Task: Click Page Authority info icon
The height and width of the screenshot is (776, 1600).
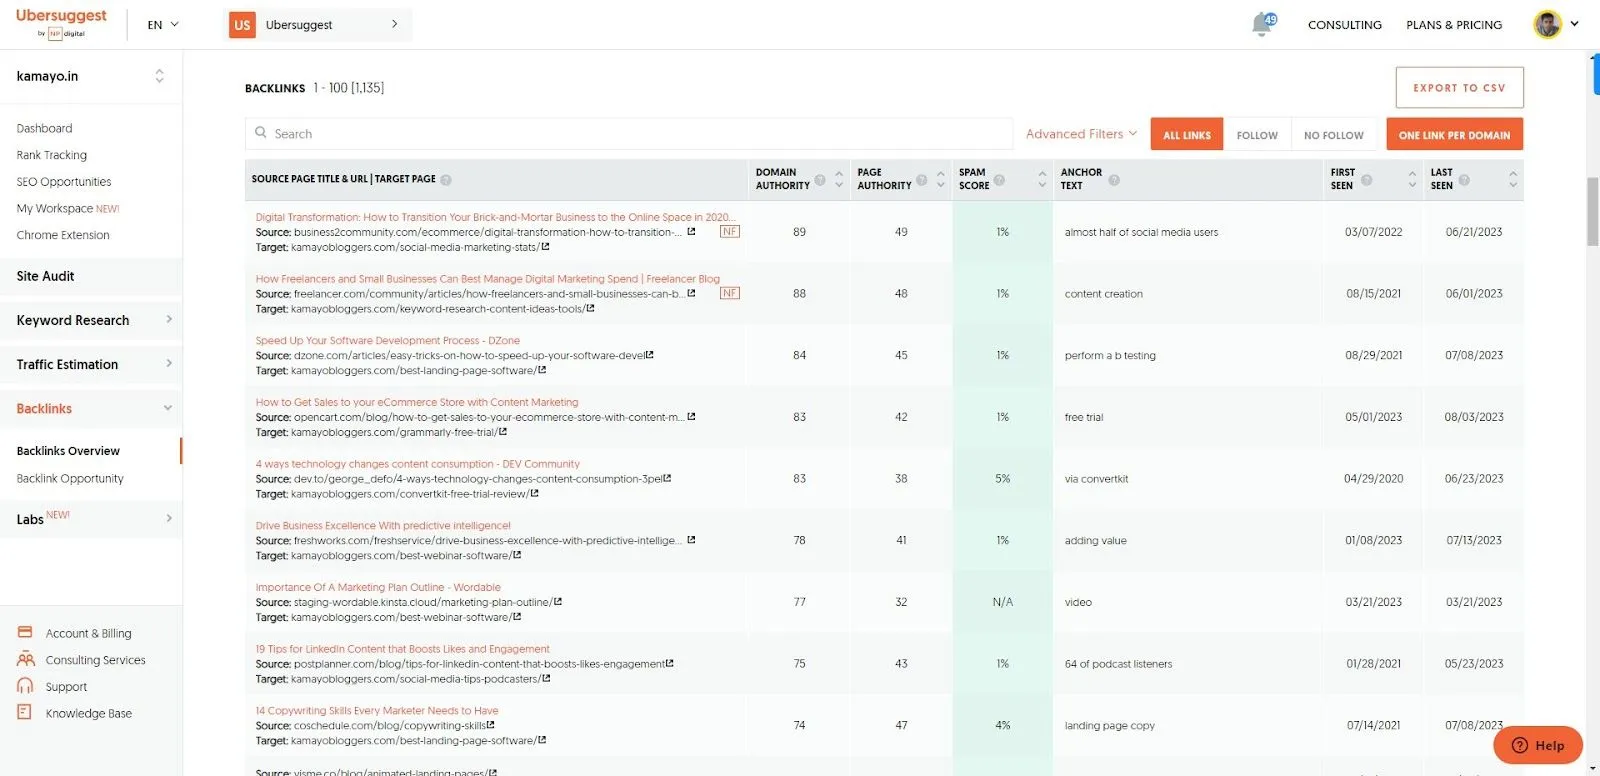Action: [x=922, y=180]
